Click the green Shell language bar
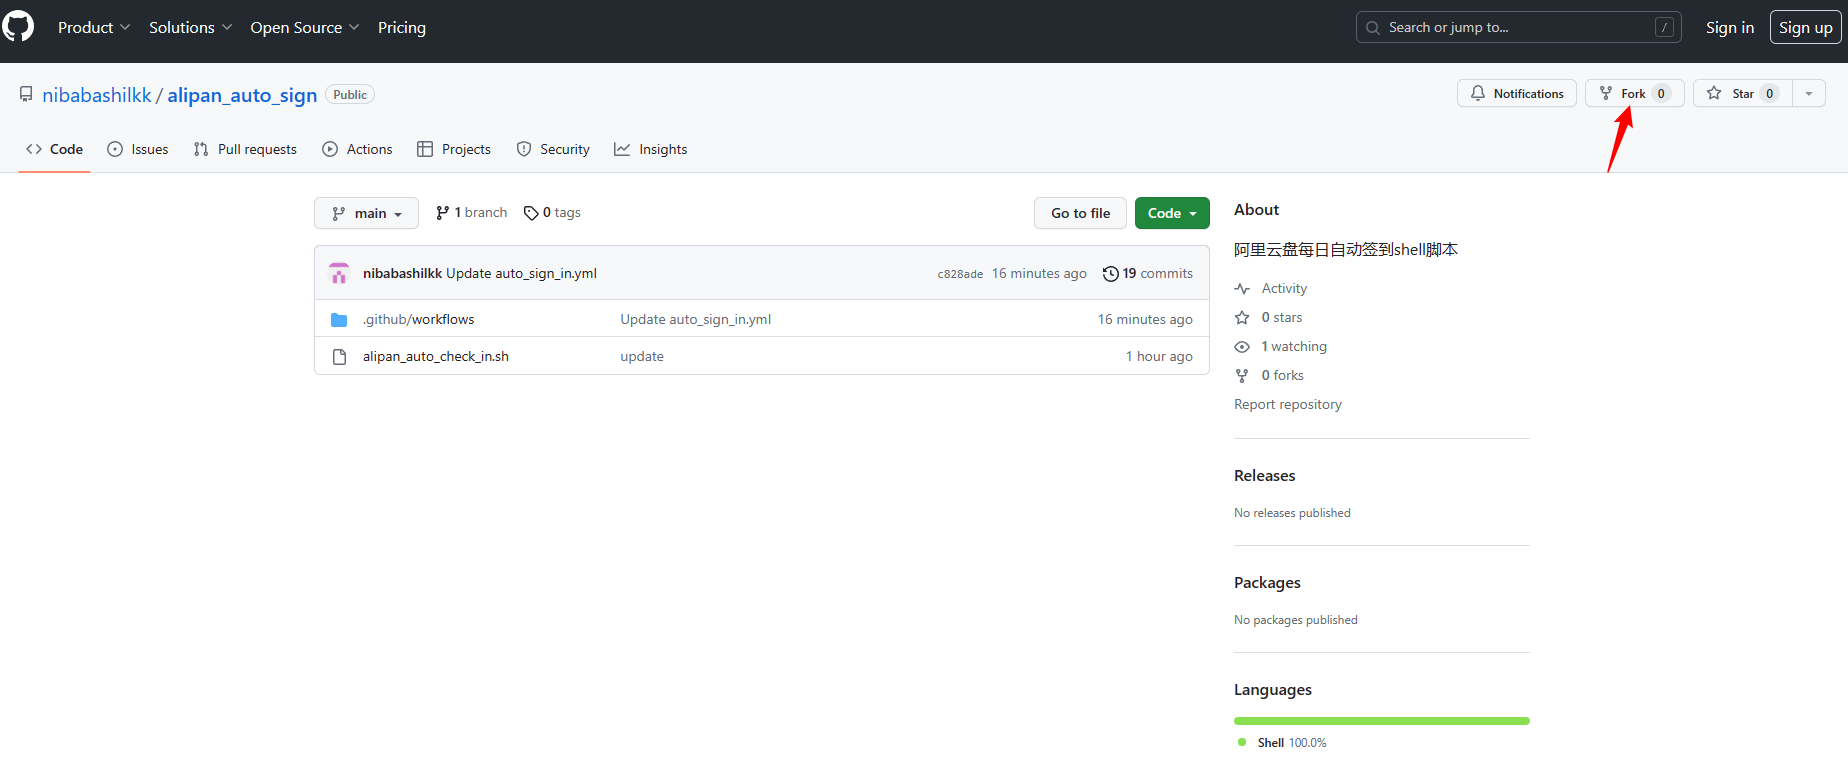Viewport: 1848px width, 783px height. (x=1382, y=721)
